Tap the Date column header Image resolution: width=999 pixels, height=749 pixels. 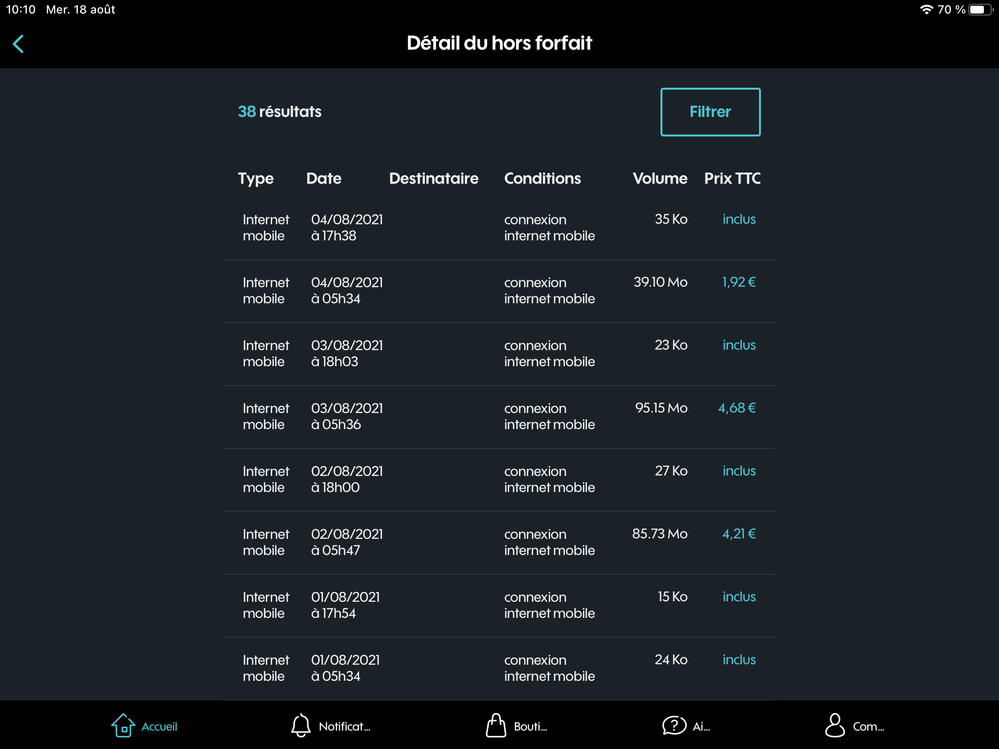click(x=324, y=179)
